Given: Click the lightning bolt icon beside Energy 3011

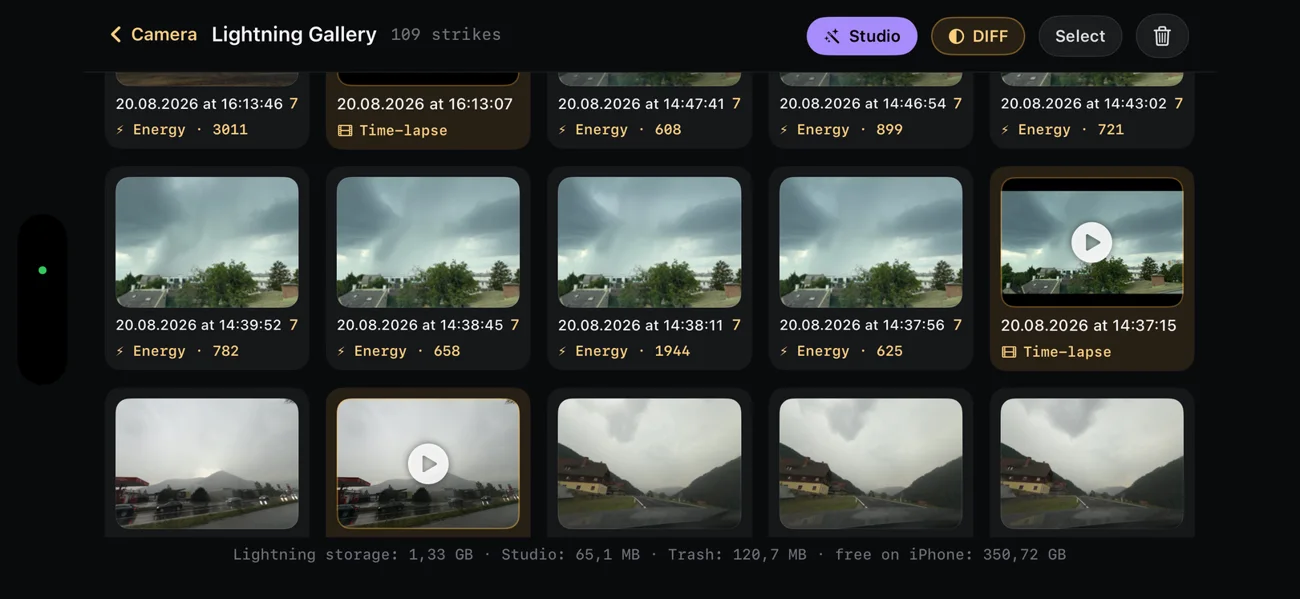Looking at the screenshot, I should (x=120, y=130).
